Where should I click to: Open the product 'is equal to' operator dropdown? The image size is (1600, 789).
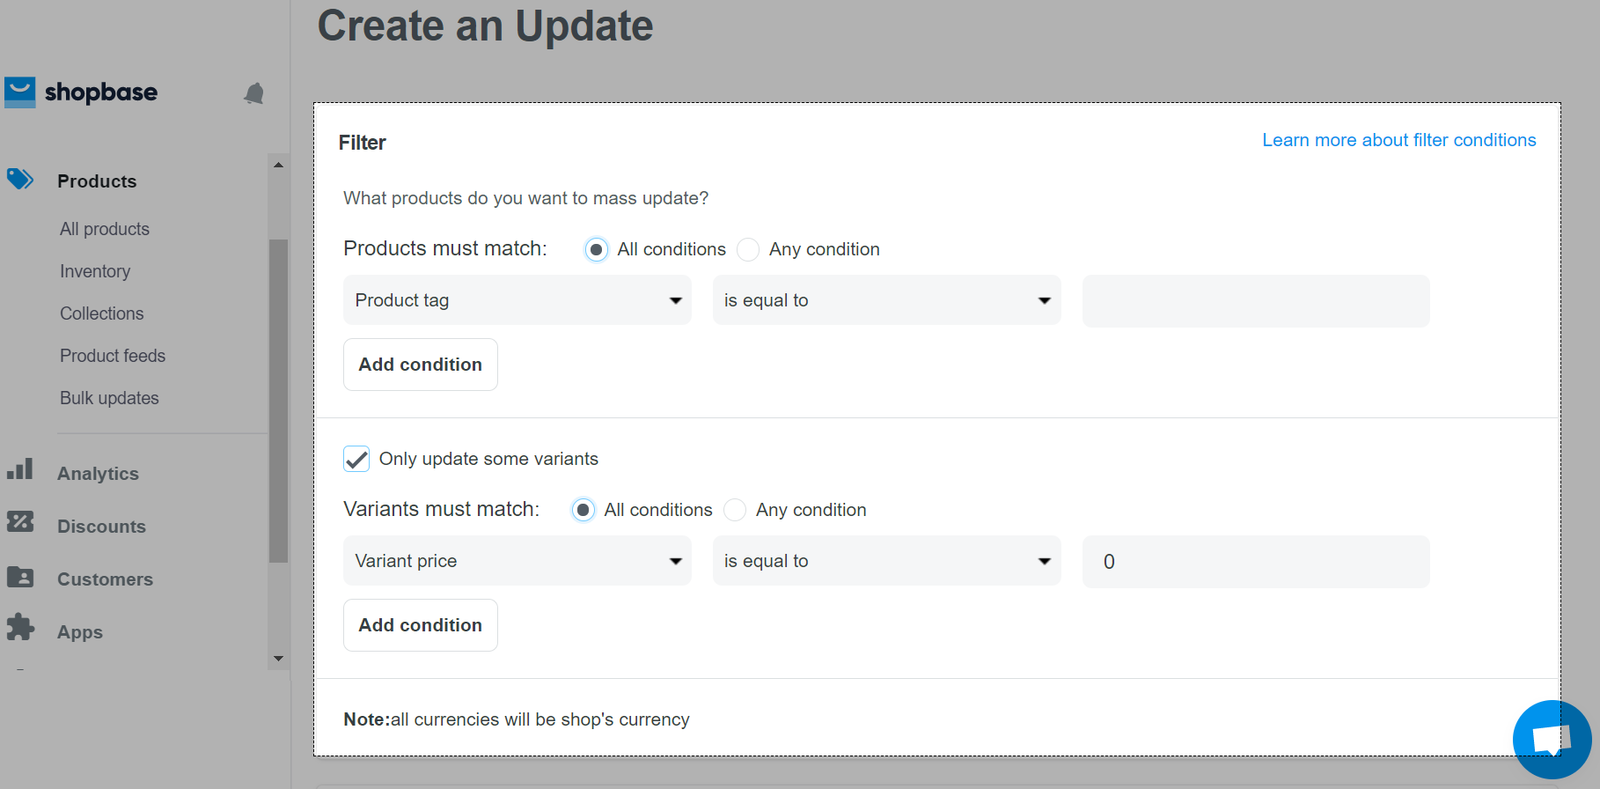click(x=886, y=300)
